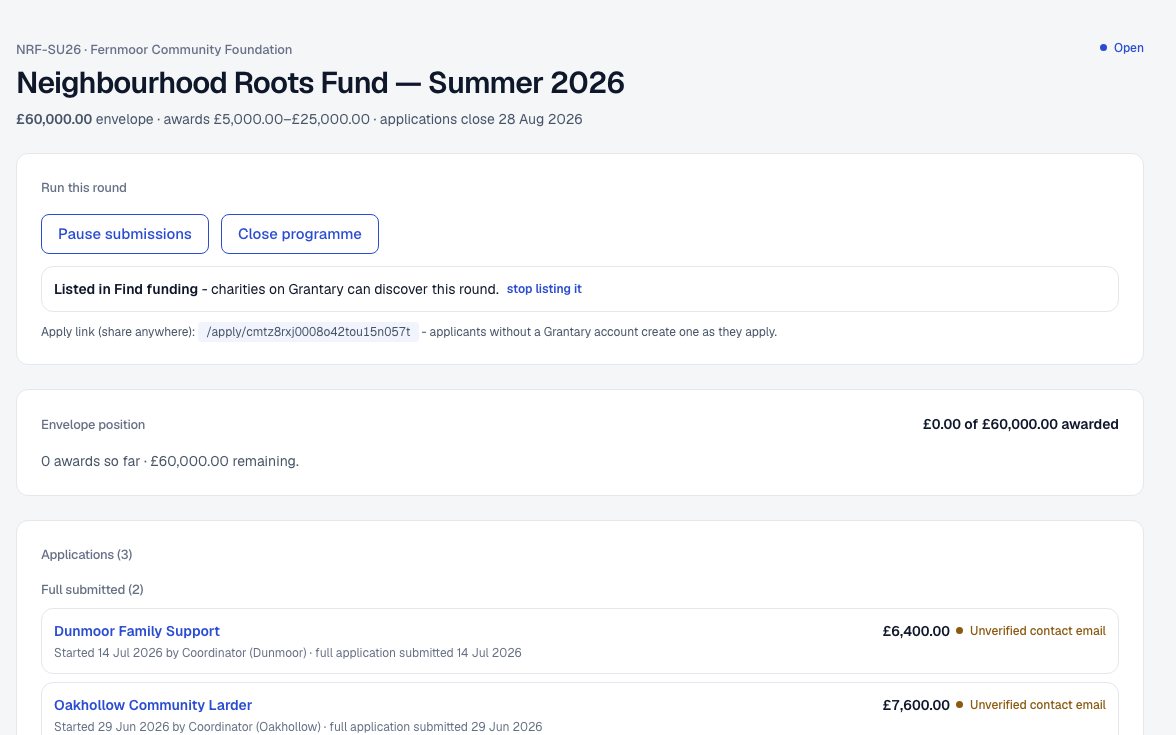Click the £7,600.00 amount for Oakhollow
This screenshot has height=735, width=1176.
(x=916, y=705)
